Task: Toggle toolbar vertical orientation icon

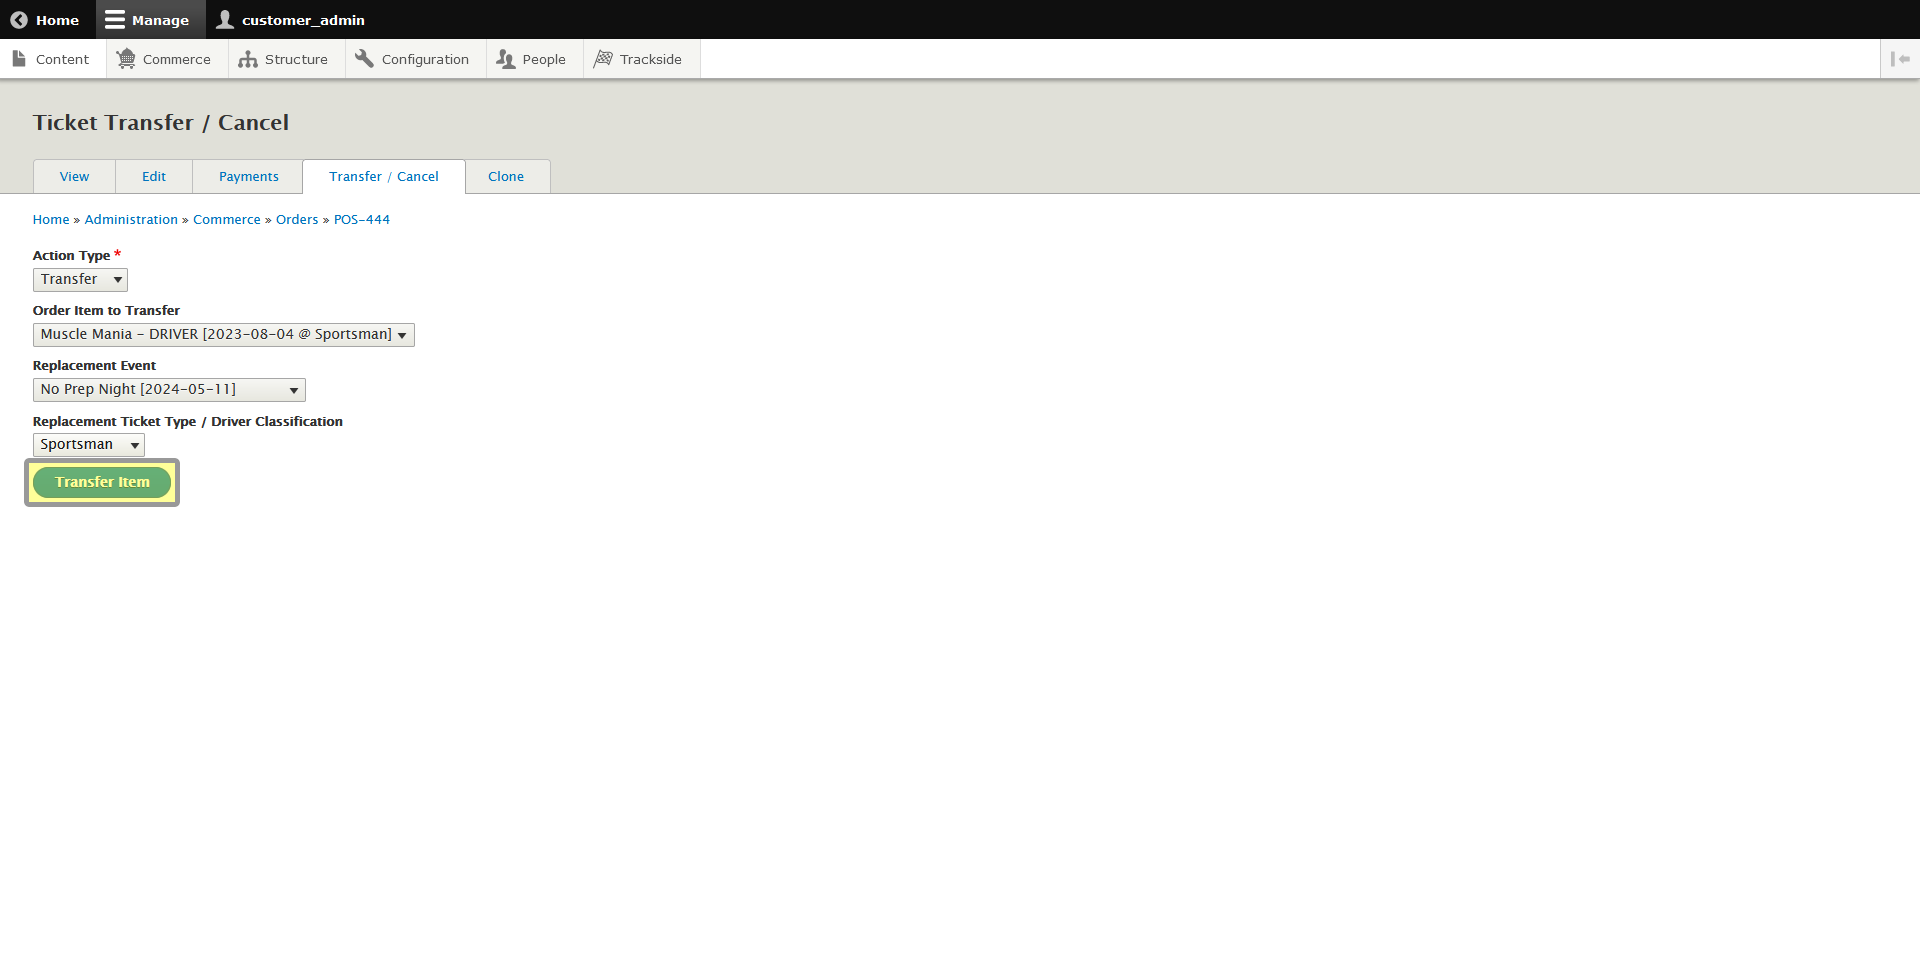Action: coord(1900,59)
